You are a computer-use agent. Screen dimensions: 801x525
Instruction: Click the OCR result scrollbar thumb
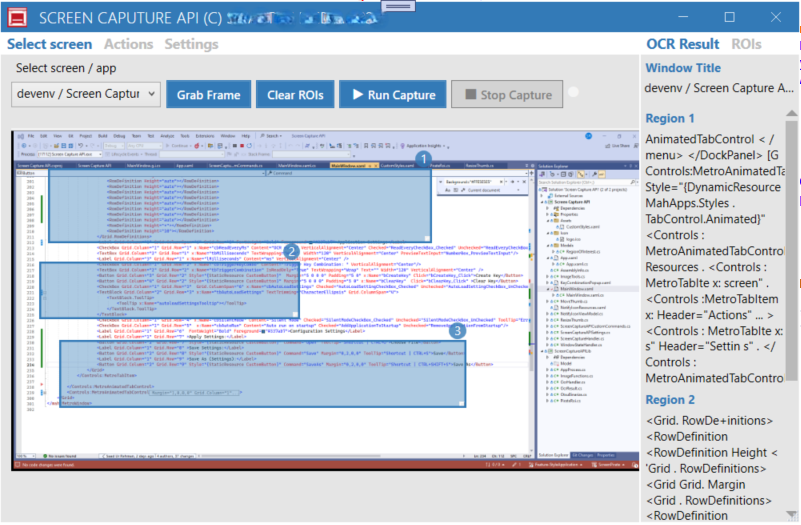click(791, 250)
